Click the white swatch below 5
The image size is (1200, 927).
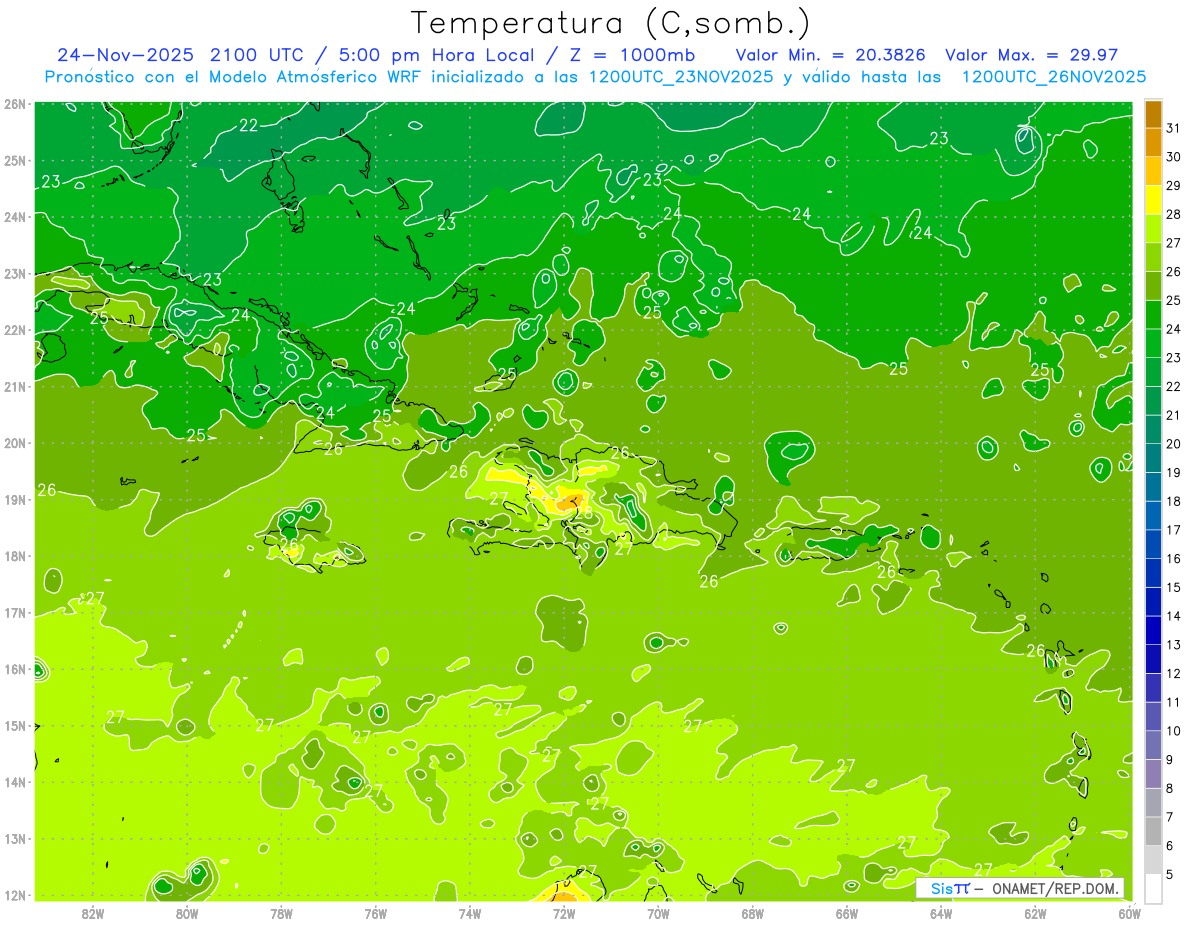(x=1153, y=889)
